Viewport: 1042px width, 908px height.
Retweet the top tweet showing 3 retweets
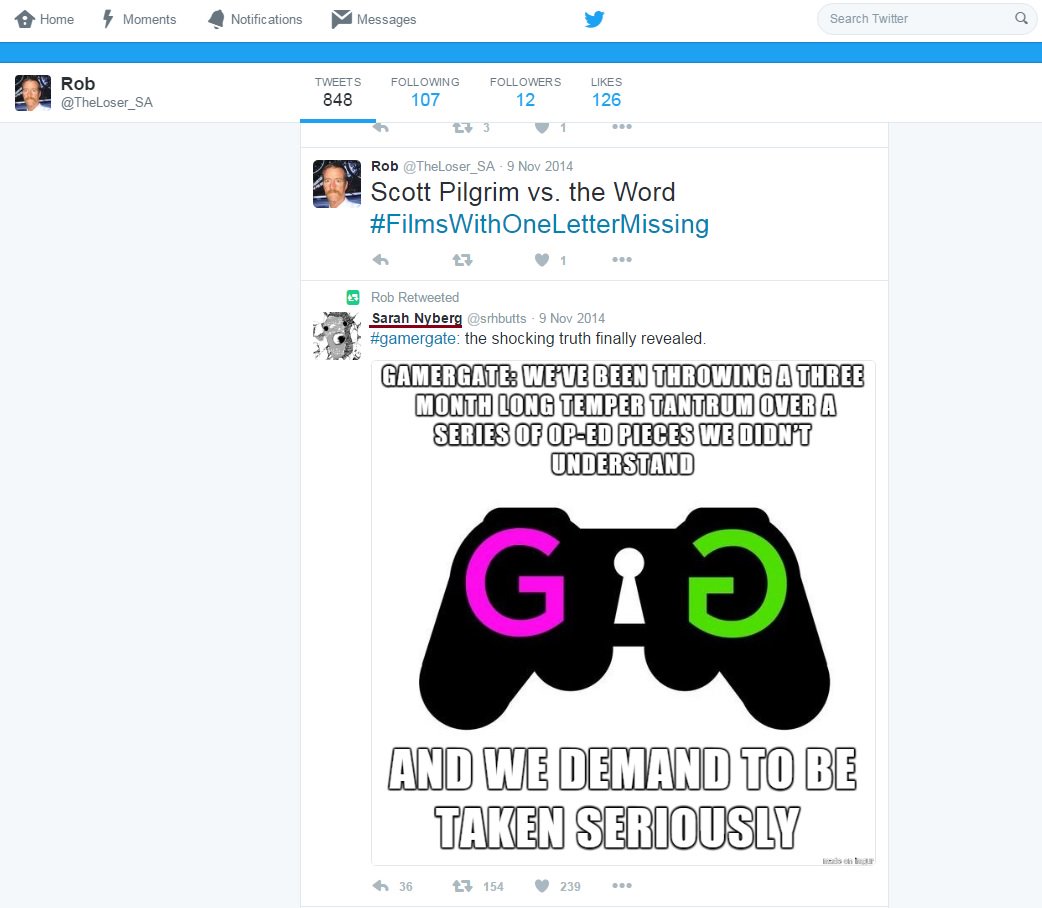pyautogui.click(x=463, y=127)
